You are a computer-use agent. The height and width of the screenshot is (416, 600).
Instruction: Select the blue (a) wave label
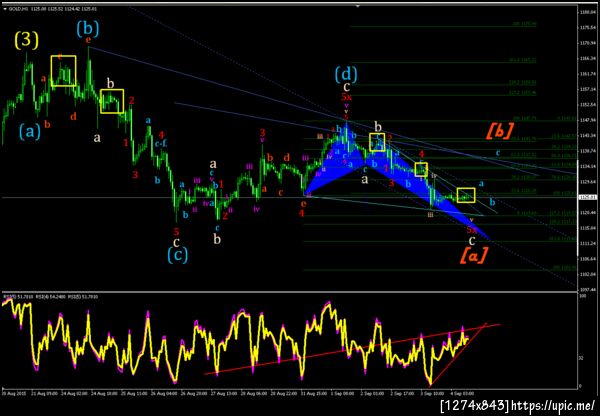(30, 132)
